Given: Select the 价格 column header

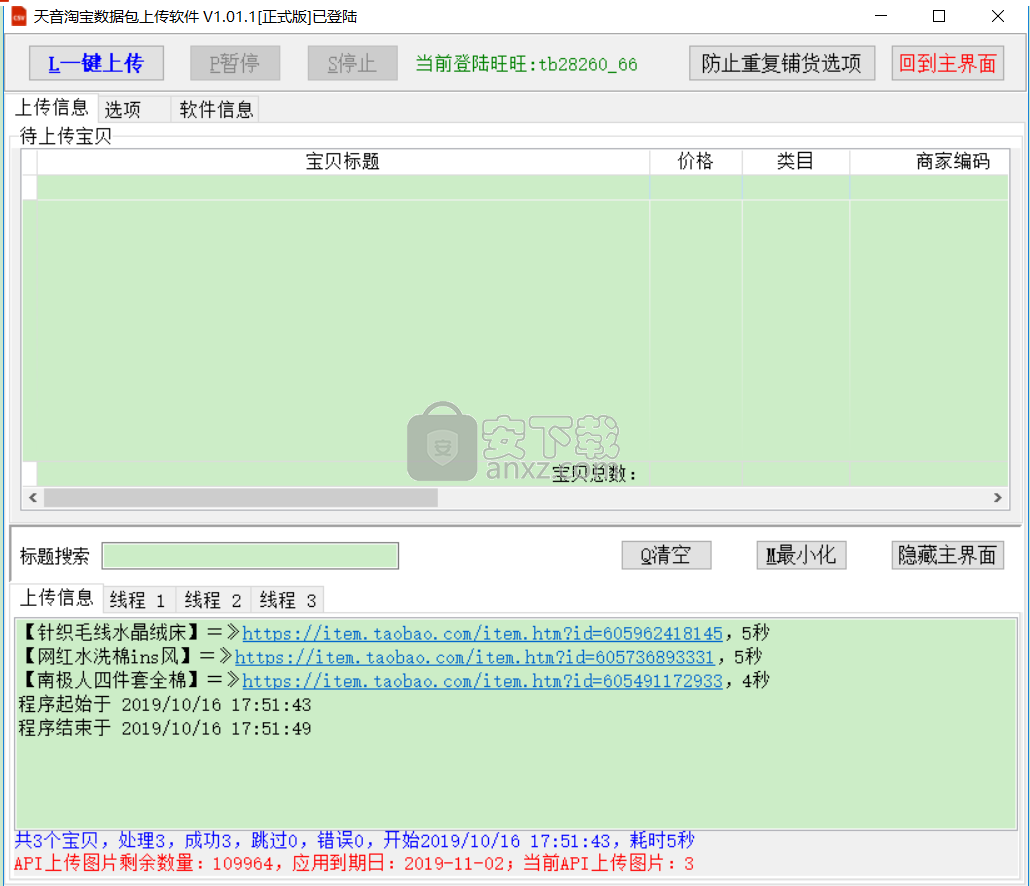Looking at the screenshot, I should (696, 162).
